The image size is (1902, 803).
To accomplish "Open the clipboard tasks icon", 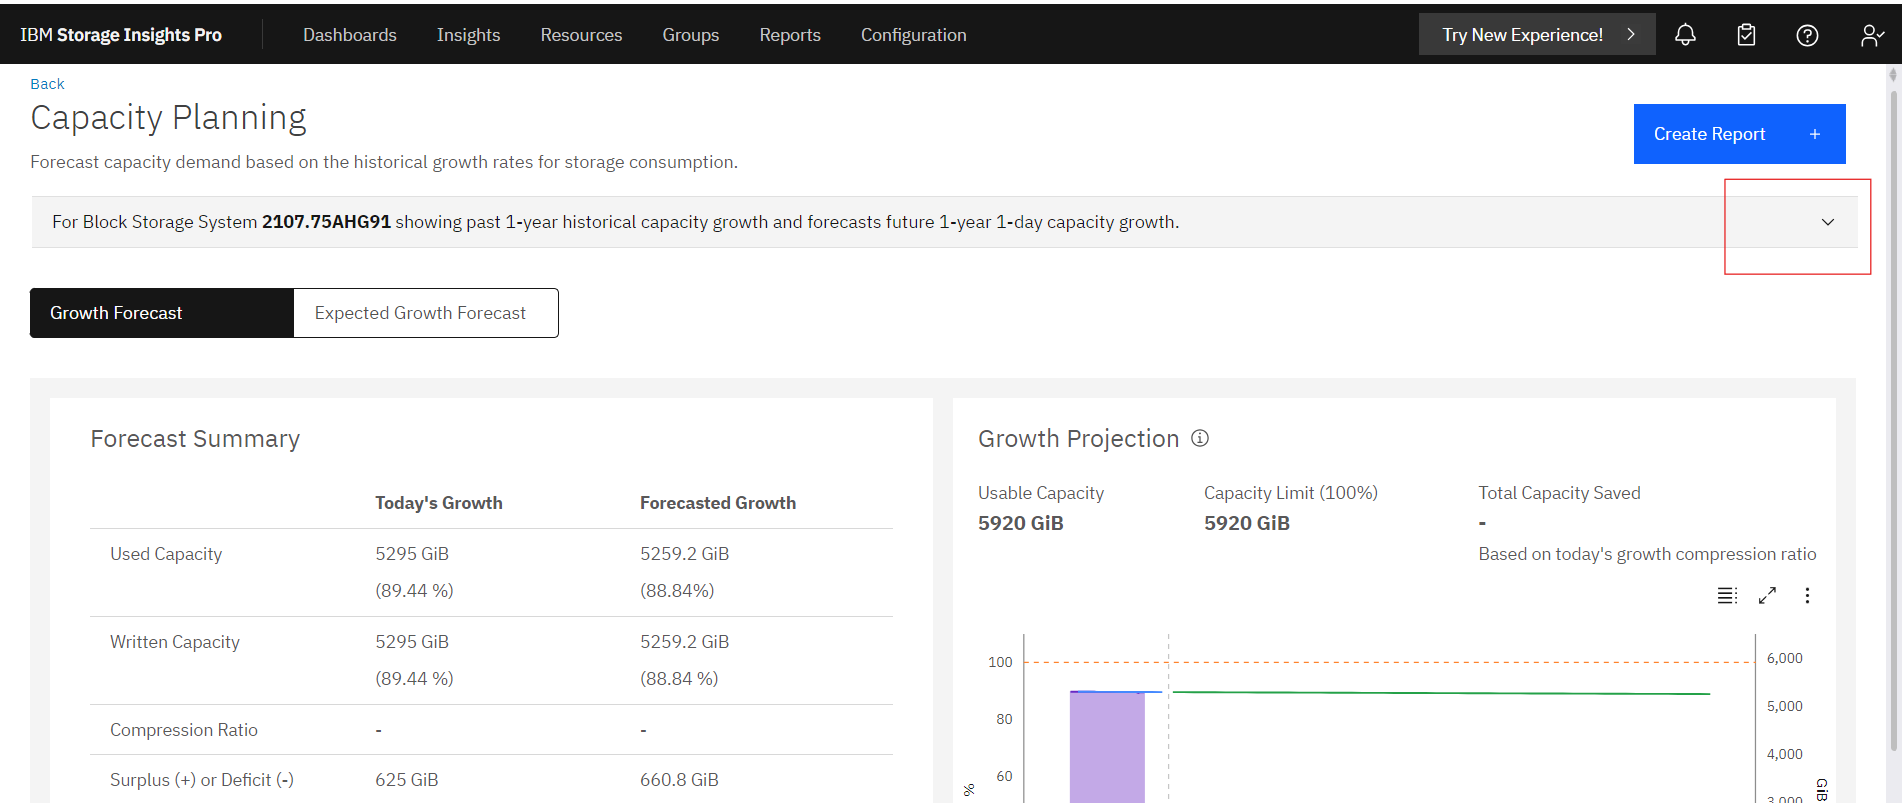I will click(1746, 35).
